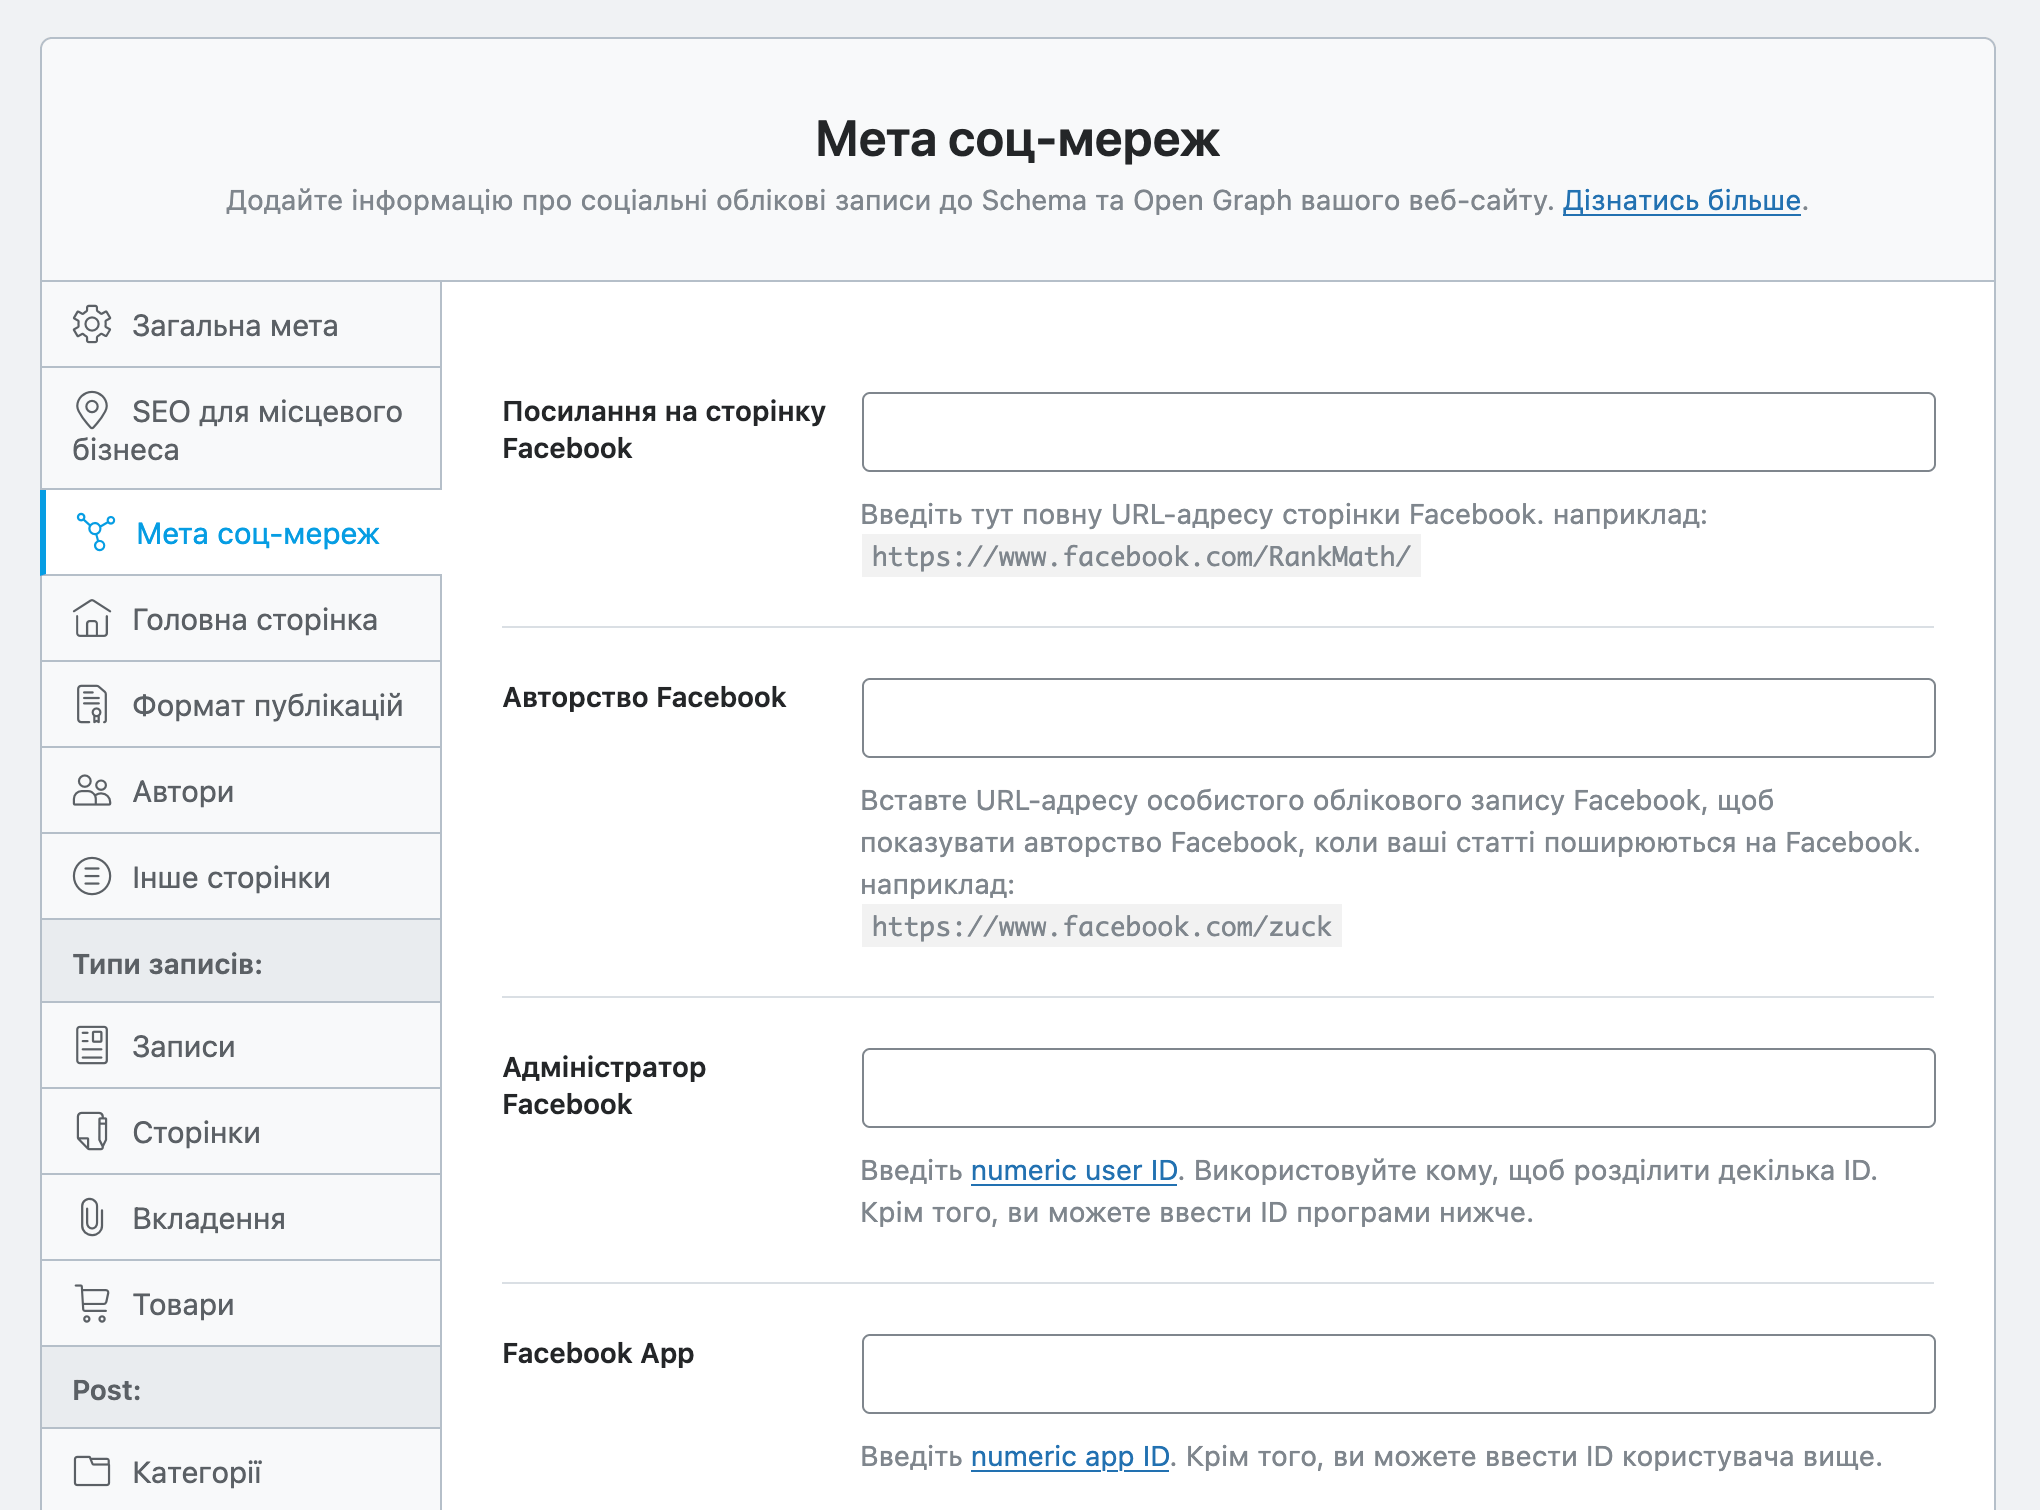Screen dimensions: 2040x1510
Task: Open the numeric app ID link
Action: click(x=1070, y=1456)
